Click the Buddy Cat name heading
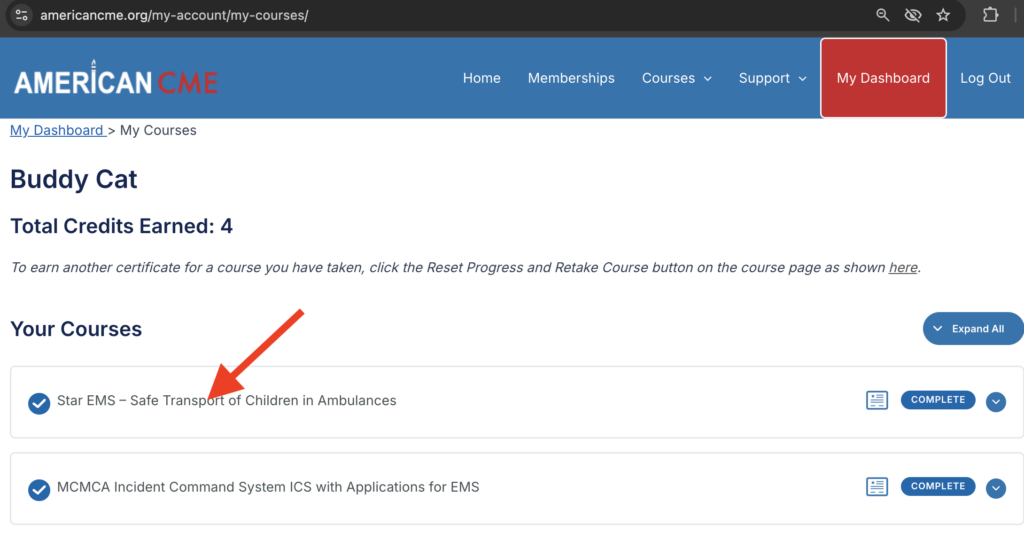Screen dimensions: 1024x533 (74, 179)
